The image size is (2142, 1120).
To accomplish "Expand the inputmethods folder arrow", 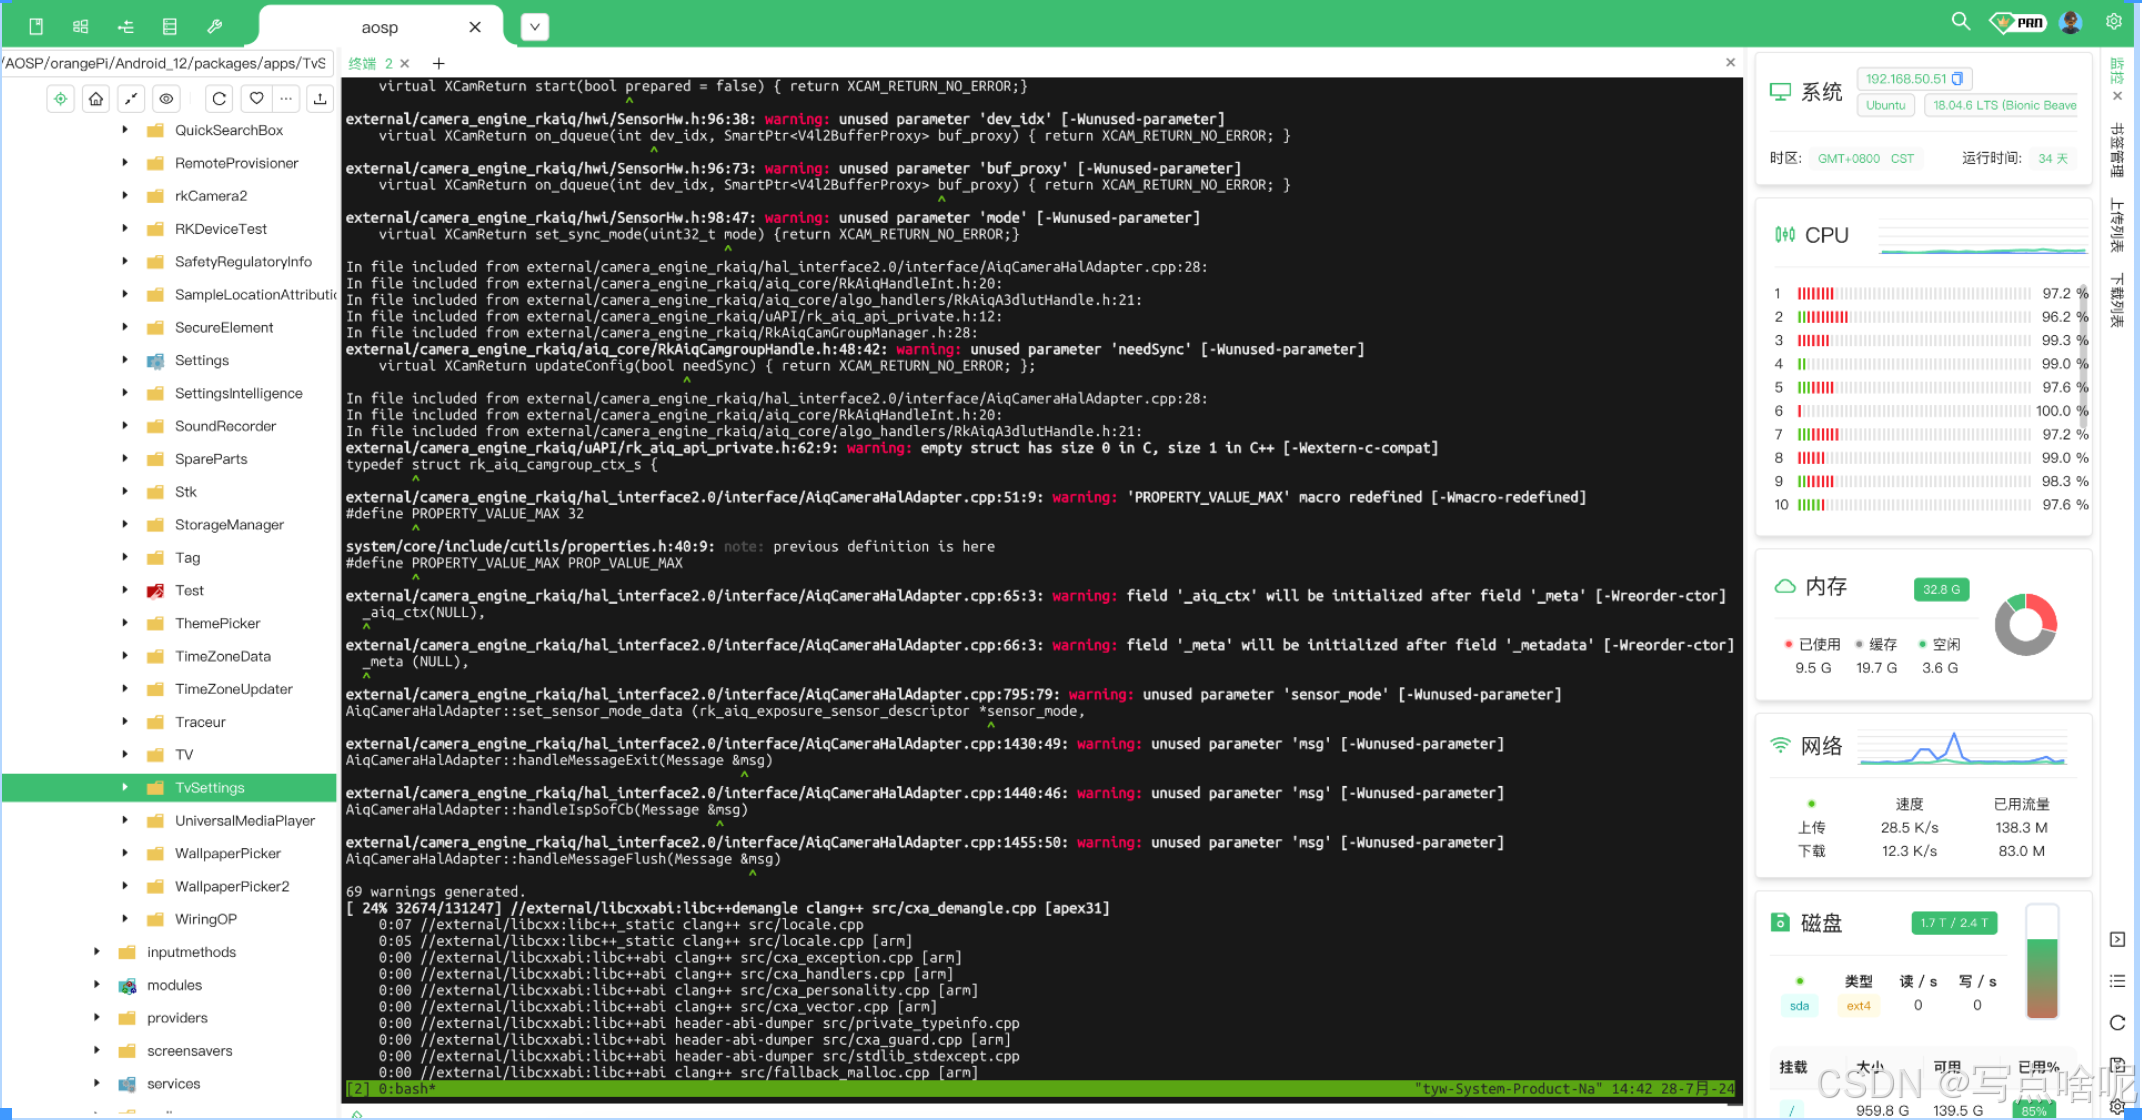I will click(x=97, y=951).
